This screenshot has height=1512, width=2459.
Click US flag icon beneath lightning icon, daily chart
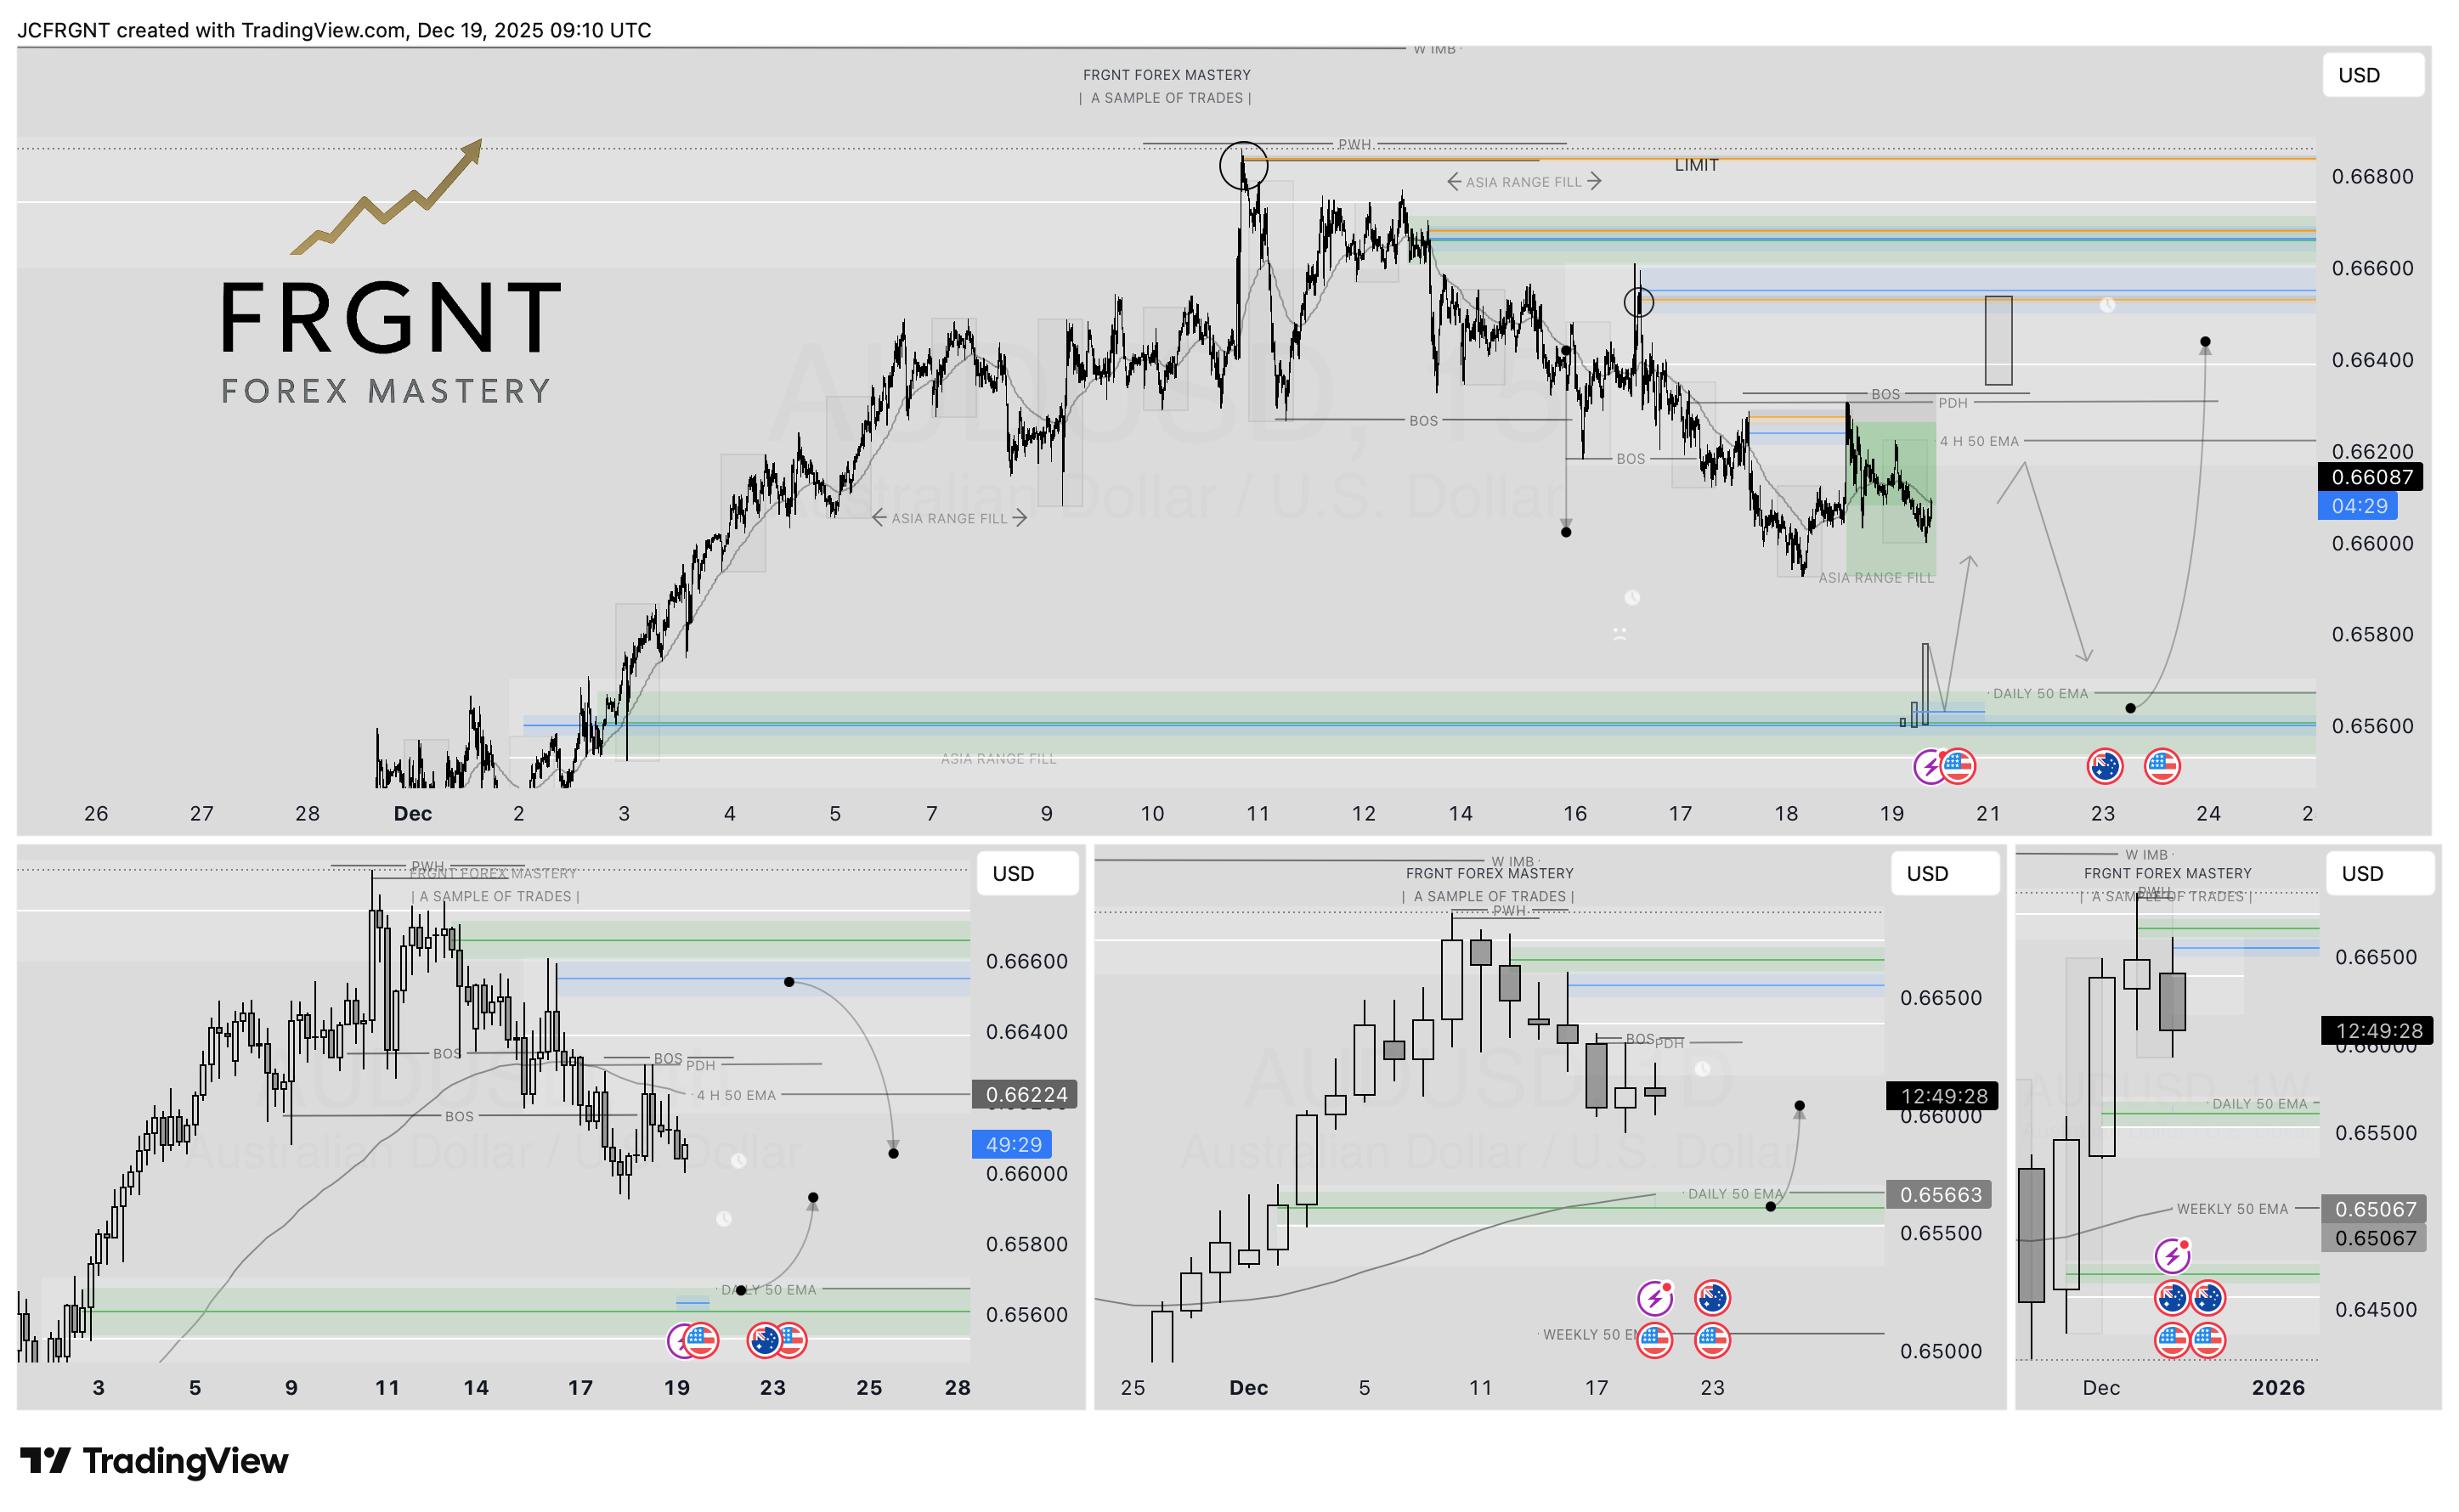pyautogui.click(x=1655, y=1340)
